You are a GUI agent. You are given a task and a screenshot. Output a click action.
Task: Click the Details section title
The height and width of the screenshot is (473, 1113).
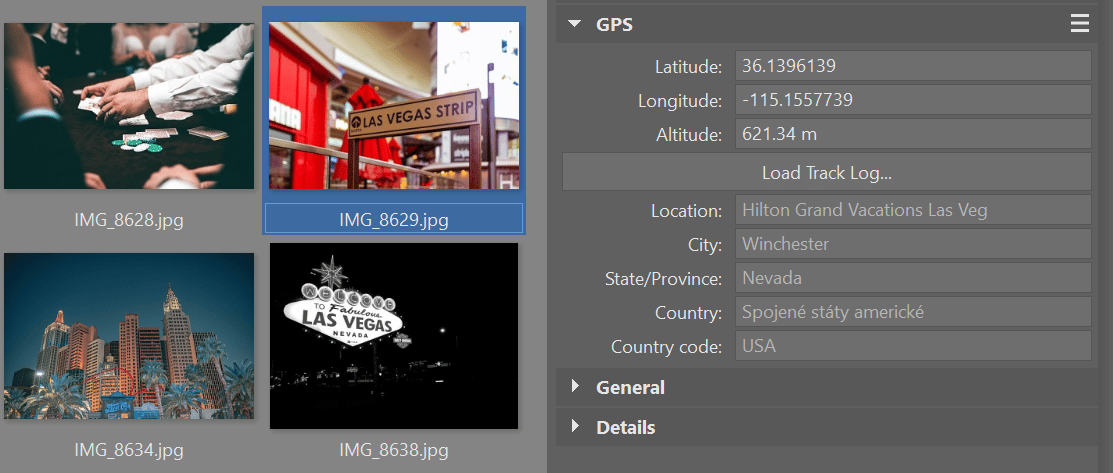626,428
